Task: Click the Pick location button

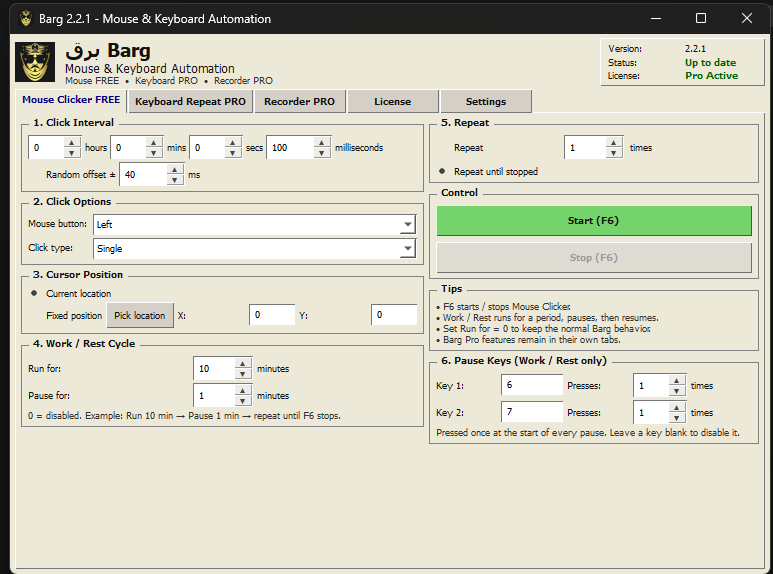Action: pos(140,316)
